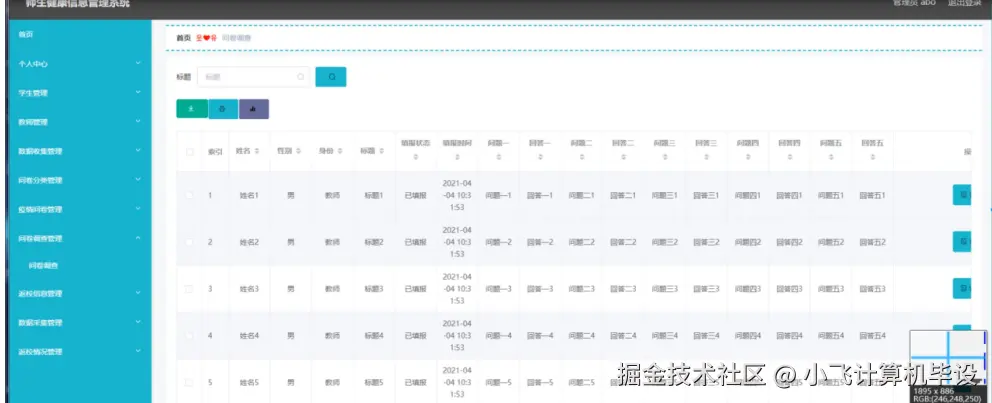This screenshot has height=403, width=992.
Task: Expand 疫情问卷管理 sidebar chevron
Action: coord(138,209)
